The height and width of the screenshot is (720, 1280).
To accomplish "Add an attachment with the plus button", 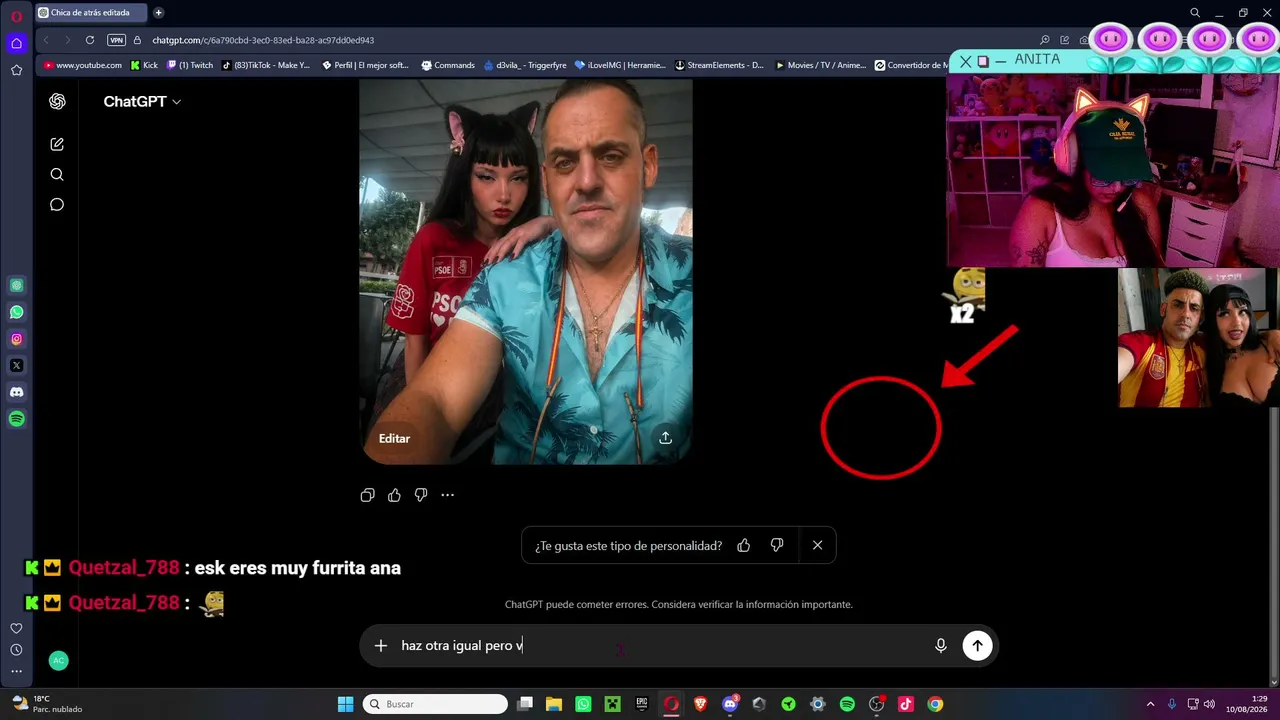I will [380, 646].
